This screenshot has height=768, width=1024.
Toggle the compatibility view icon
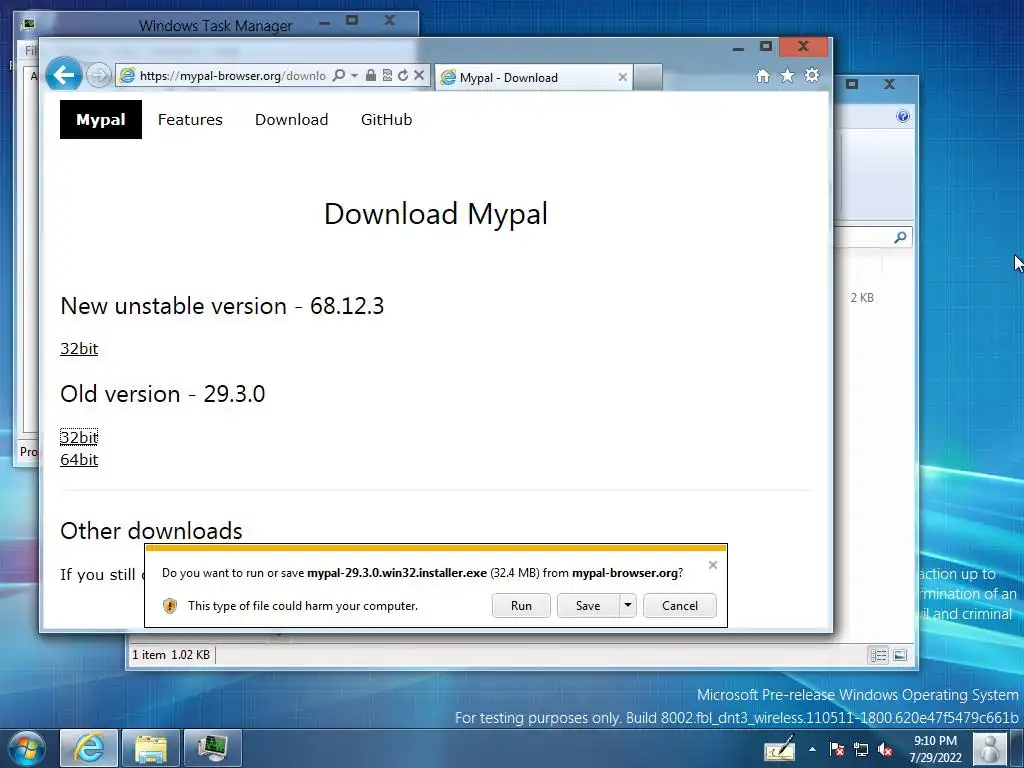coord(387,76)
